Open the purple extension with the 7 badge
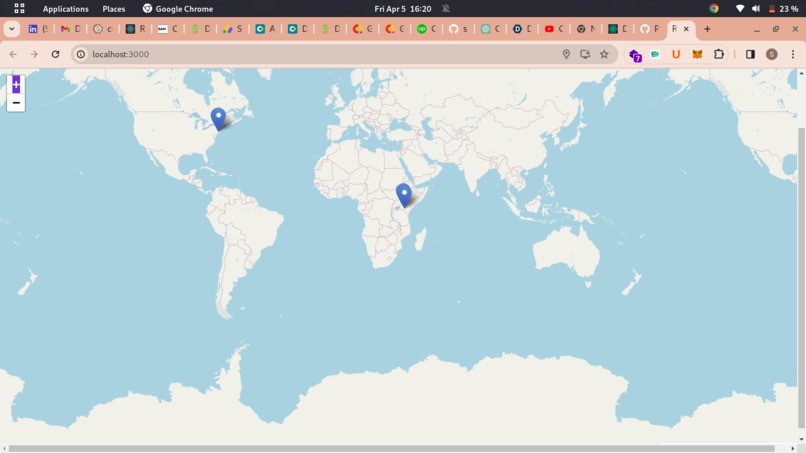Screen dimensions: 806x453 point(635,55)
